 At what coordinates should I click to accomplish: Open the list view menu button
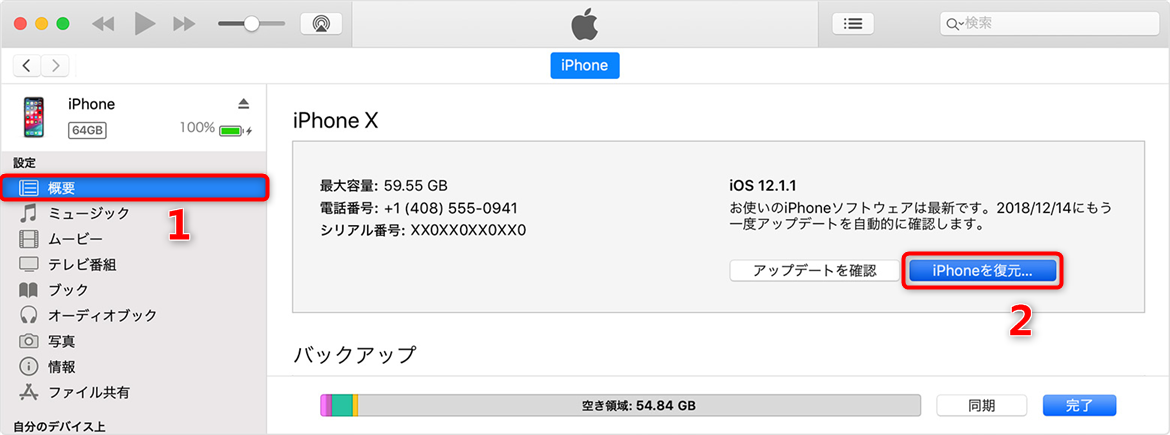pos(853,24)
